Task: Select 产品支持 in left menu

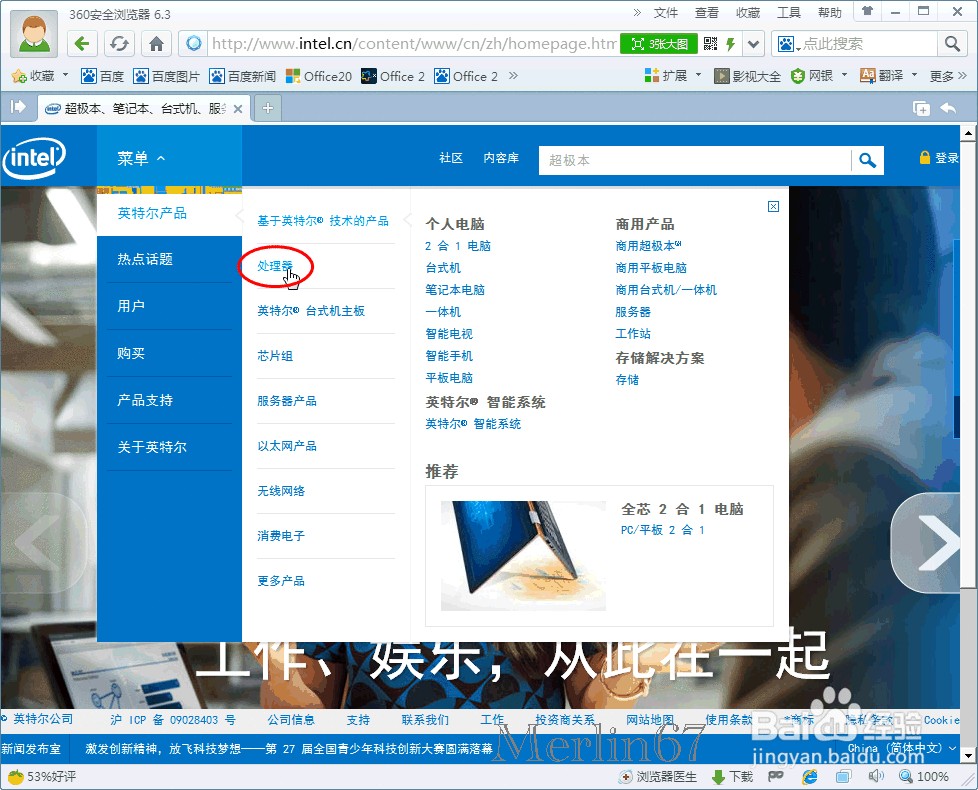Action: [x=145, y=400]
